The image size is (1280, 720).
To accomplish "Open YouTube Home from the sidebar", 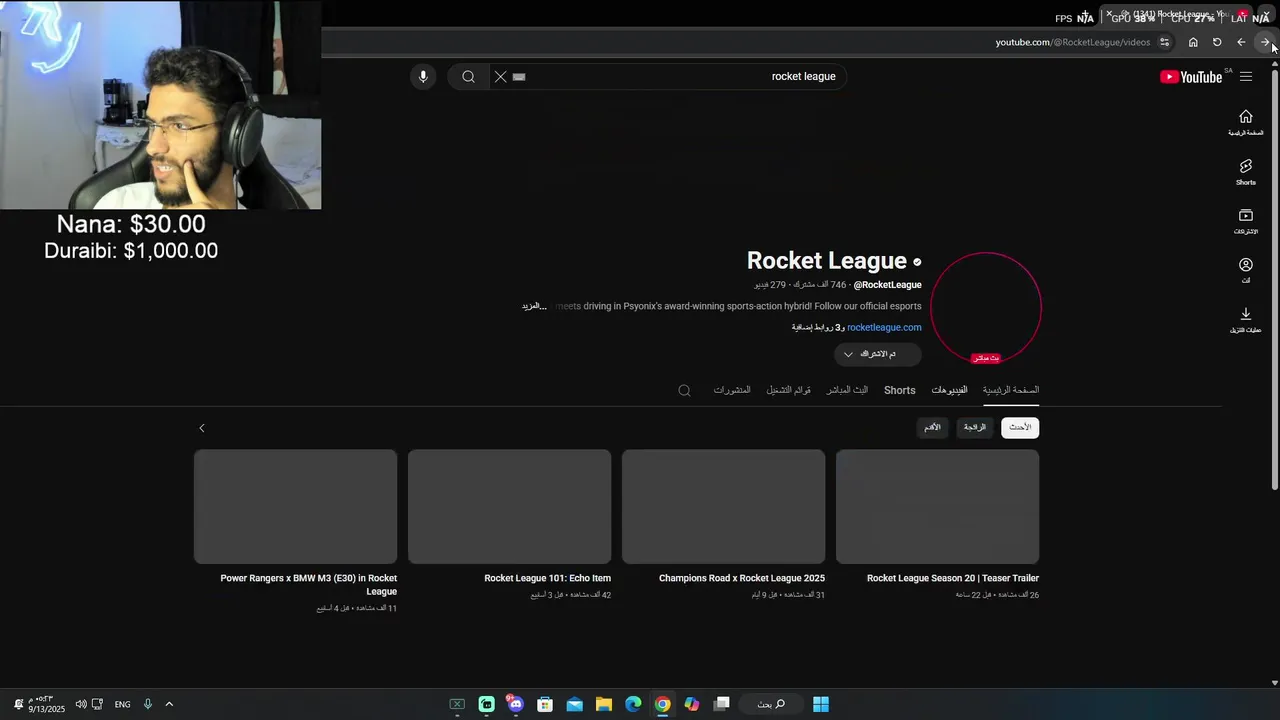I will pos(1246,122).
